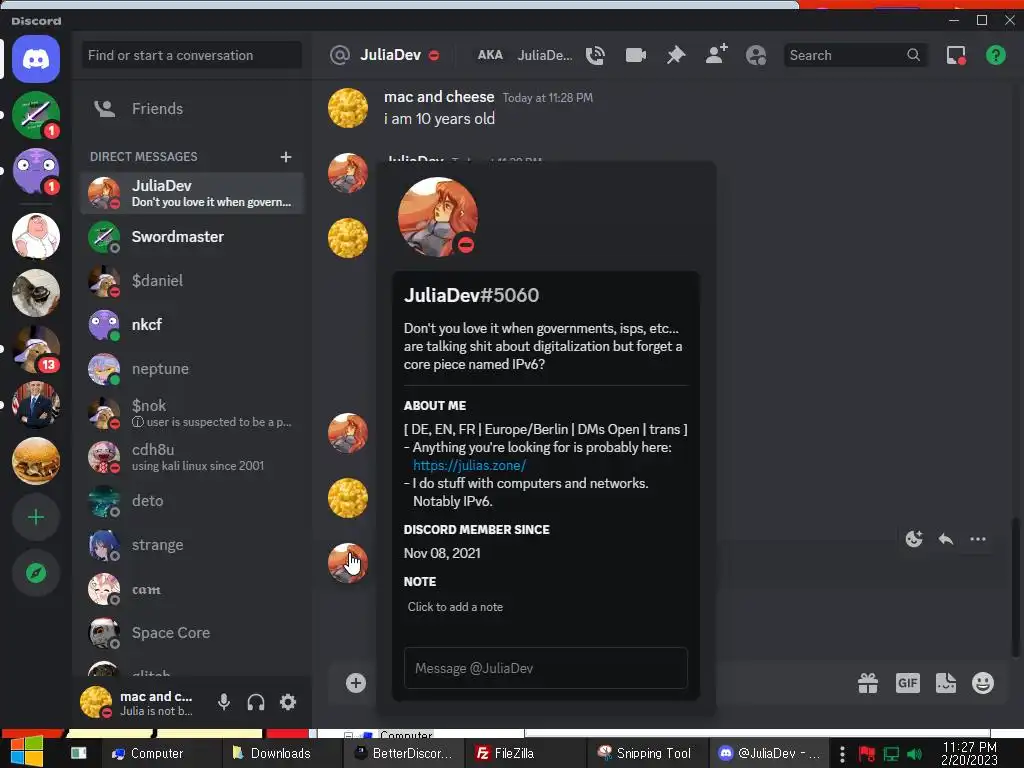
Task: Reply to the hovered message
Action: click(946, 539)
